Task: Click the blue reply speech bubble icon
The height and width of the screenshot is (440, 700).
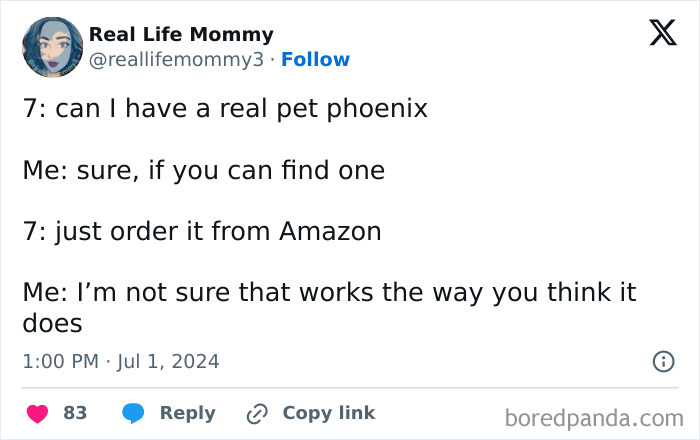Action: (135, 412)
